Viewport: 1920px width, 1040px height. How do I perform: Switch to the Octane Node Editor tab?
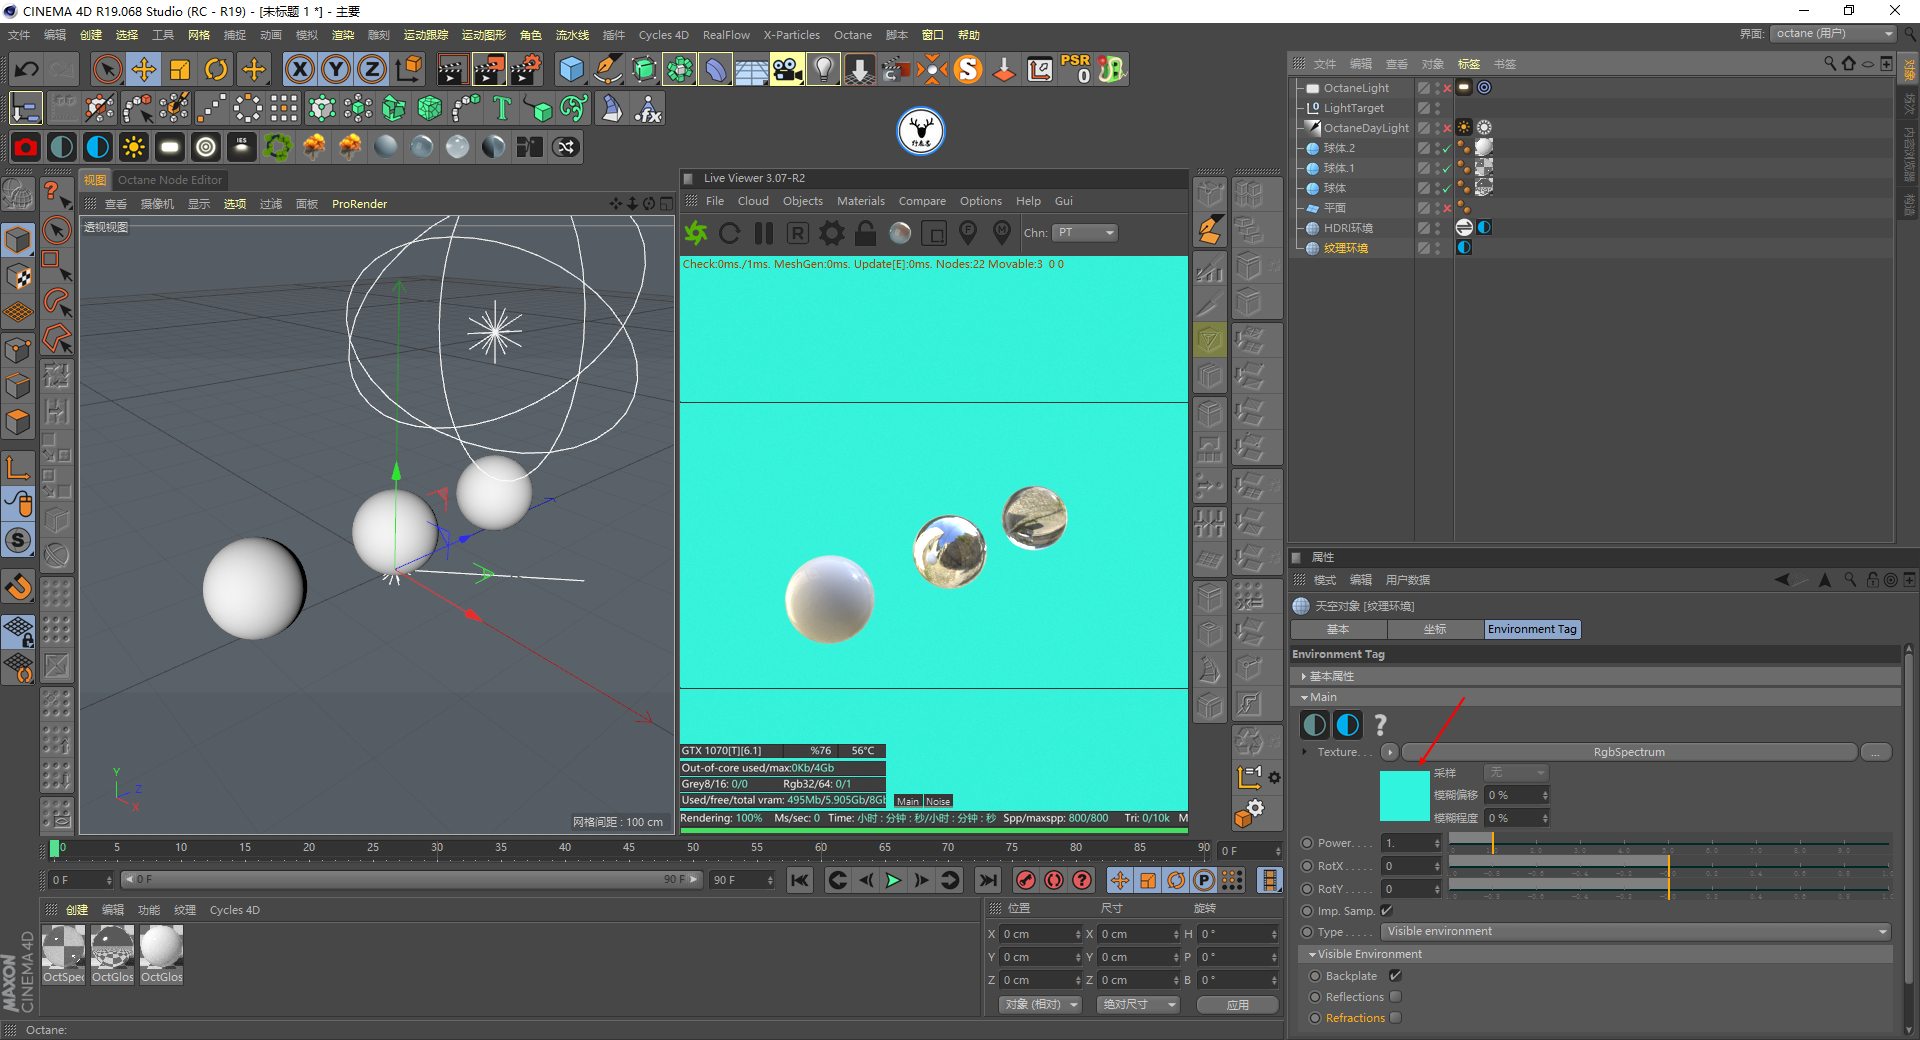[170, 180]
